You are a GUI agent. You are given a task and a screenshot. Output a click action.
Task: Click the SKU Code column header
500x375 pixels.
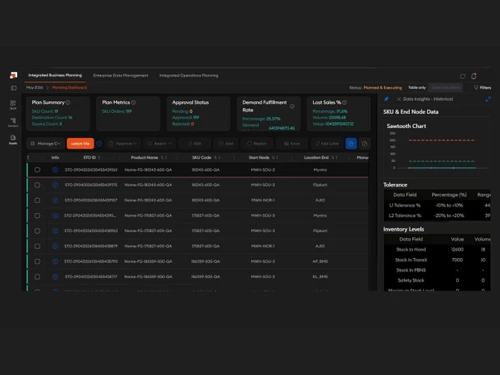coord(202,157)
